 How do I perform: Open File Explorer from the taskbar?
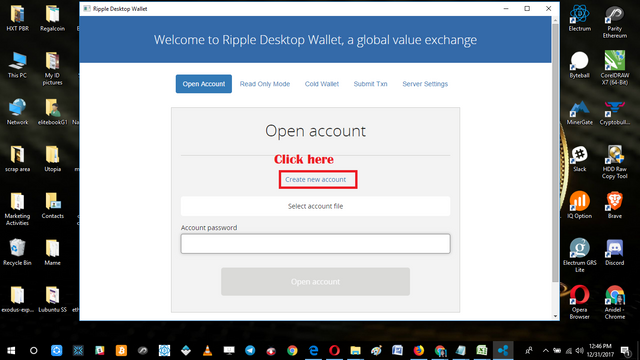pos(356,350)
